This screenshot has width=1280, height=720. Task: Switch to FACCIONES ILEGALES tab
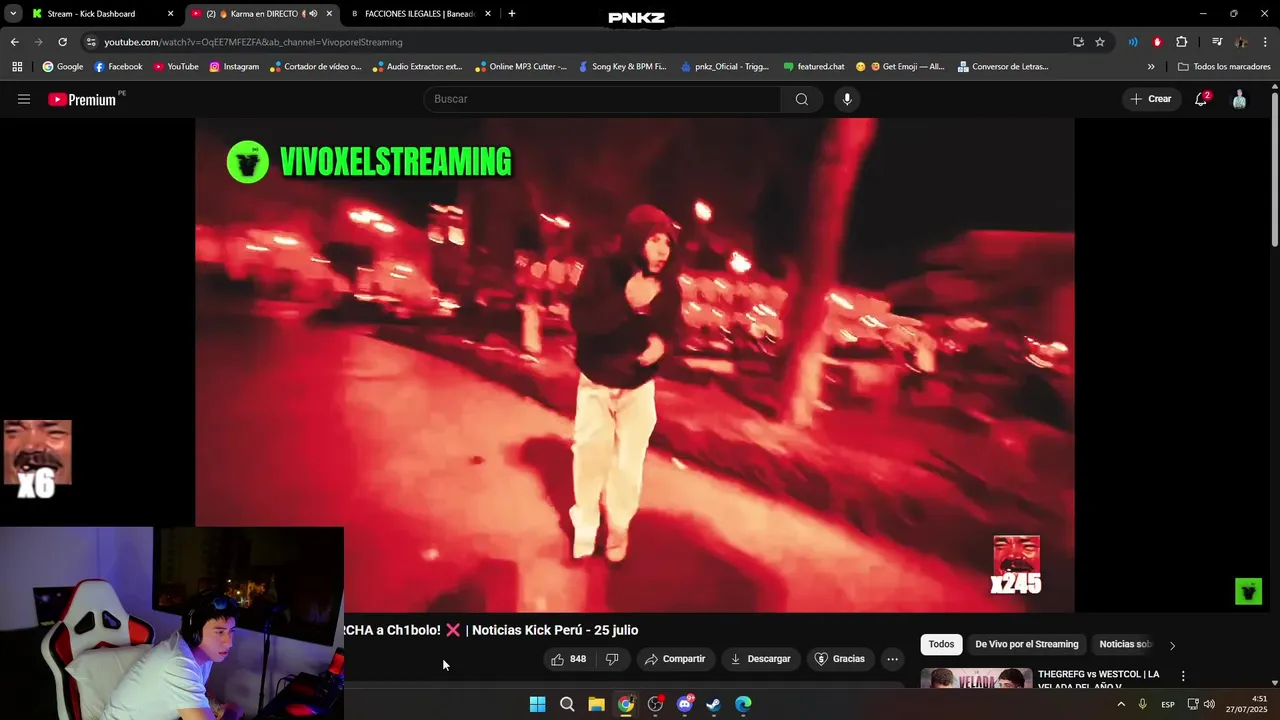click(x=419, y=14)
